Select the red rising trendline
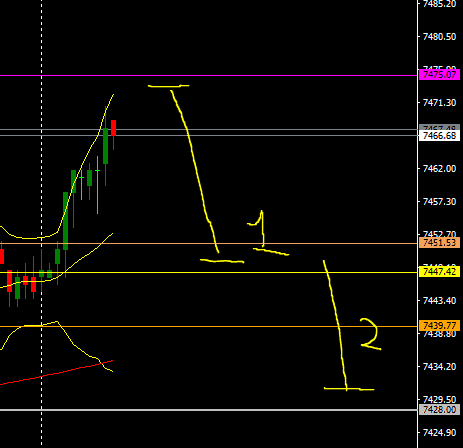Image resolution: width=463 pixels, height=448 pixels. (57, 373)
